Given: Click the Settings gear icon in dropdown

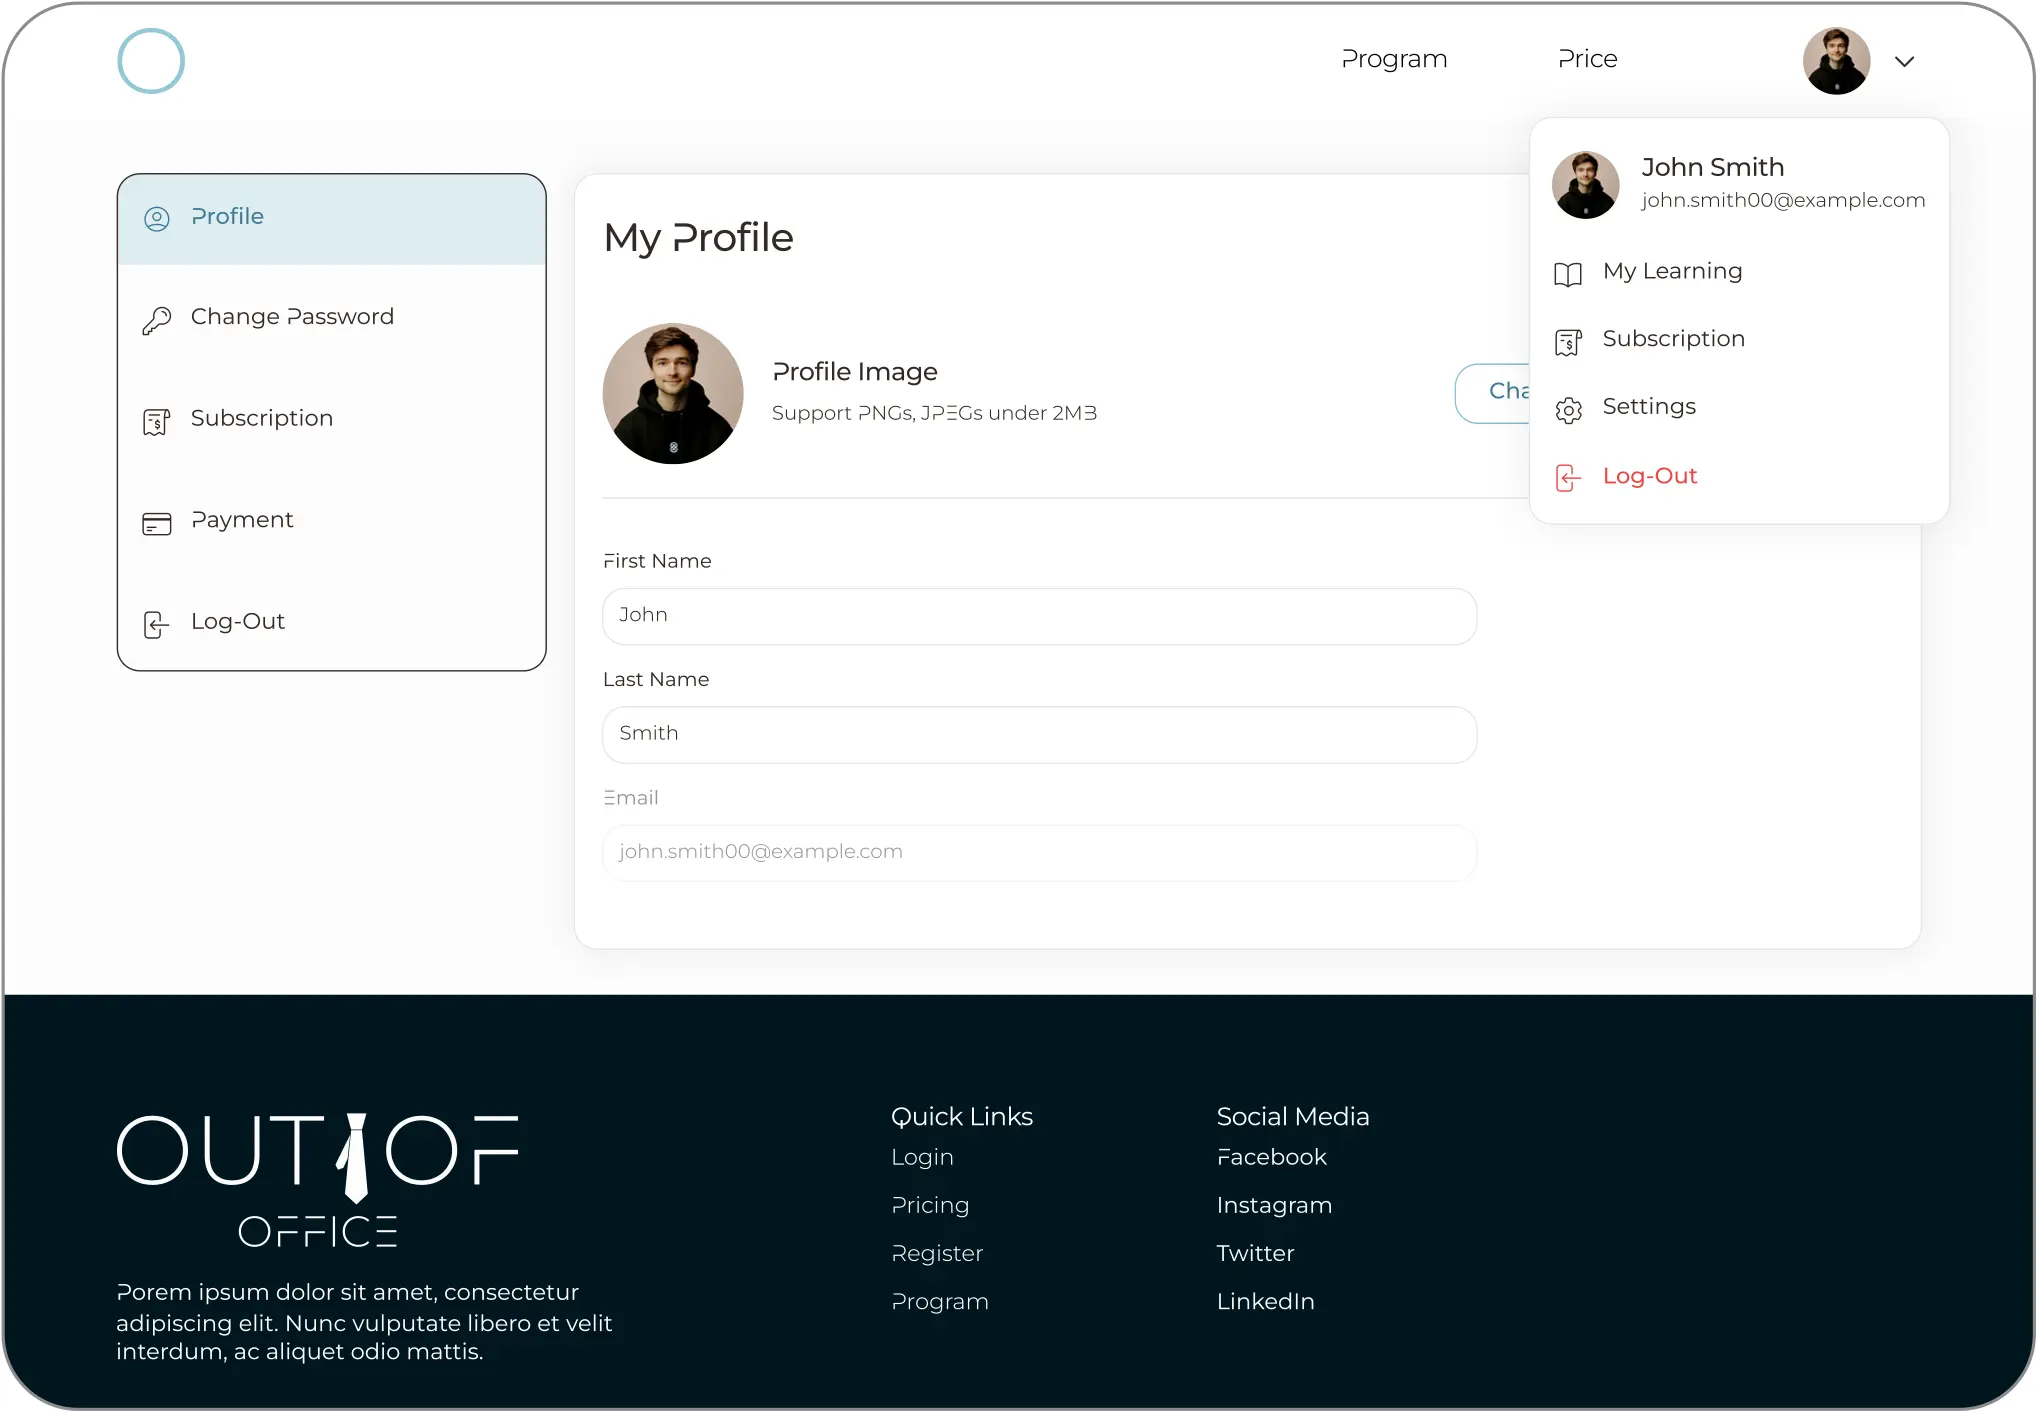Looking at the screenshot, I should pyautogui.click(x=1568, y=410).
